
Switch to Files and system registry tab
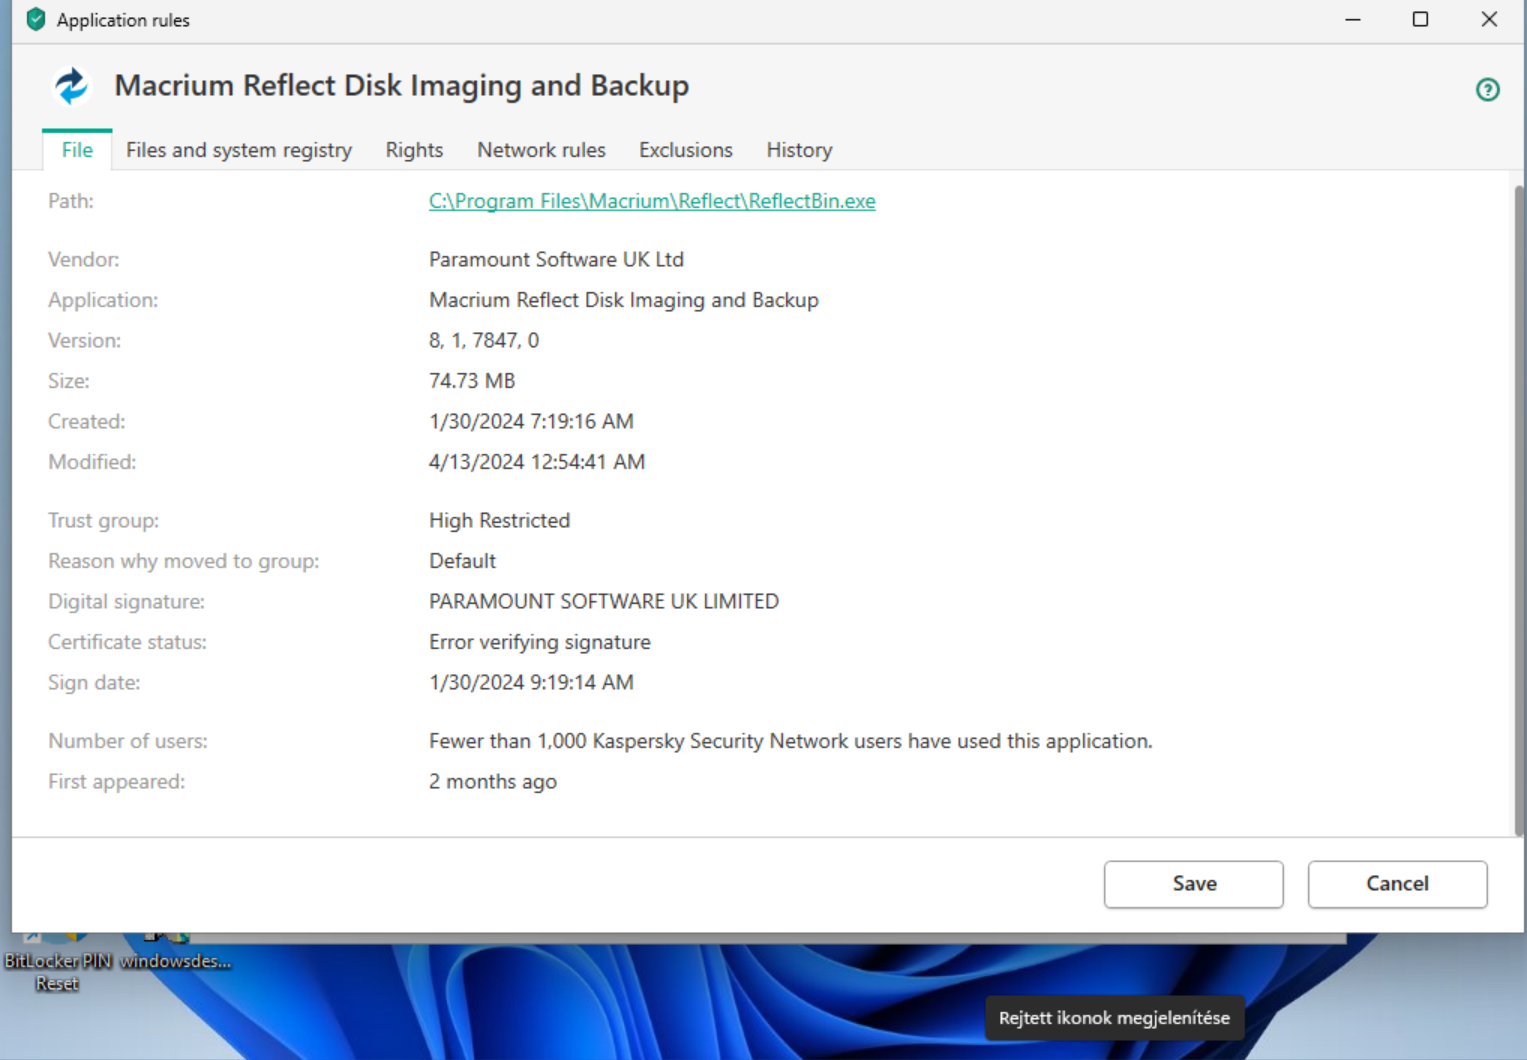pos(239,150)
